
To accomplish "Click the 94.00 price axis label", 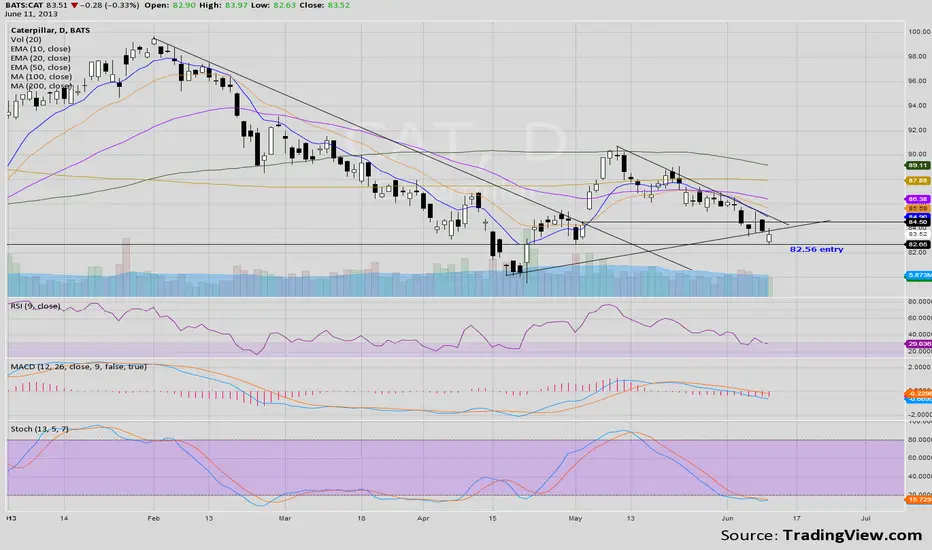I will tap(918, 106).
